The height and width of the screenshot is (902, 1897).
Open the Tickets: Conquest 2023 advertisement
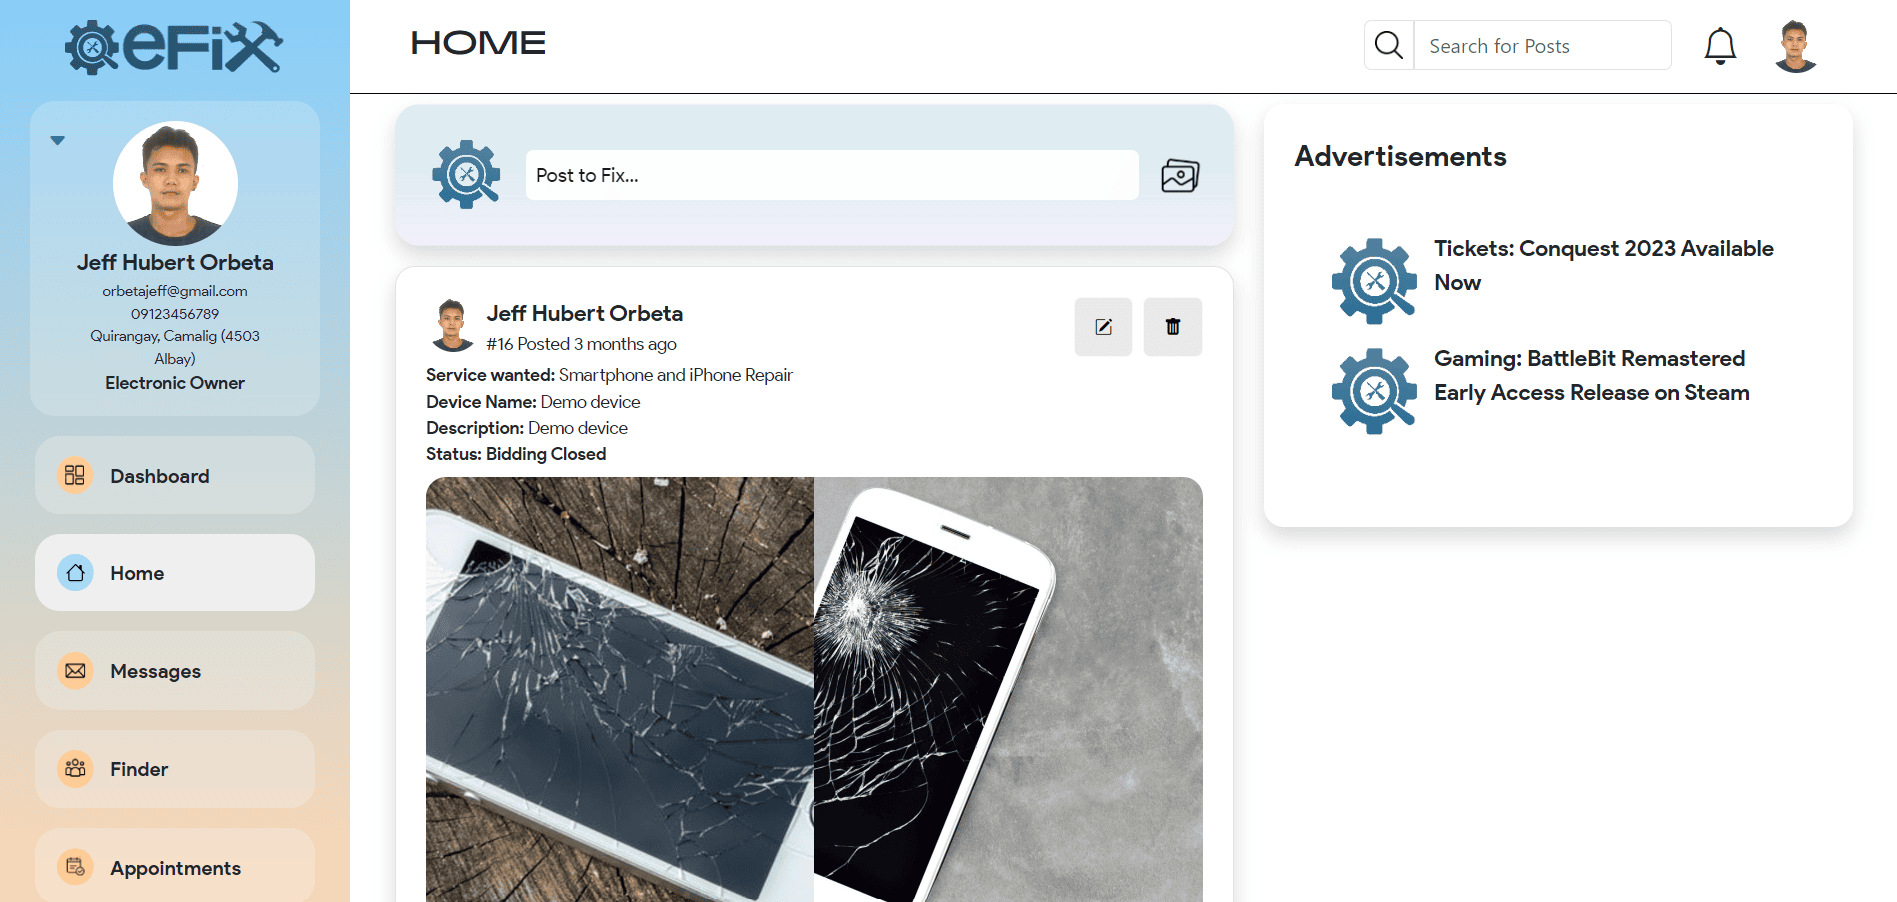coord(1604,265)
